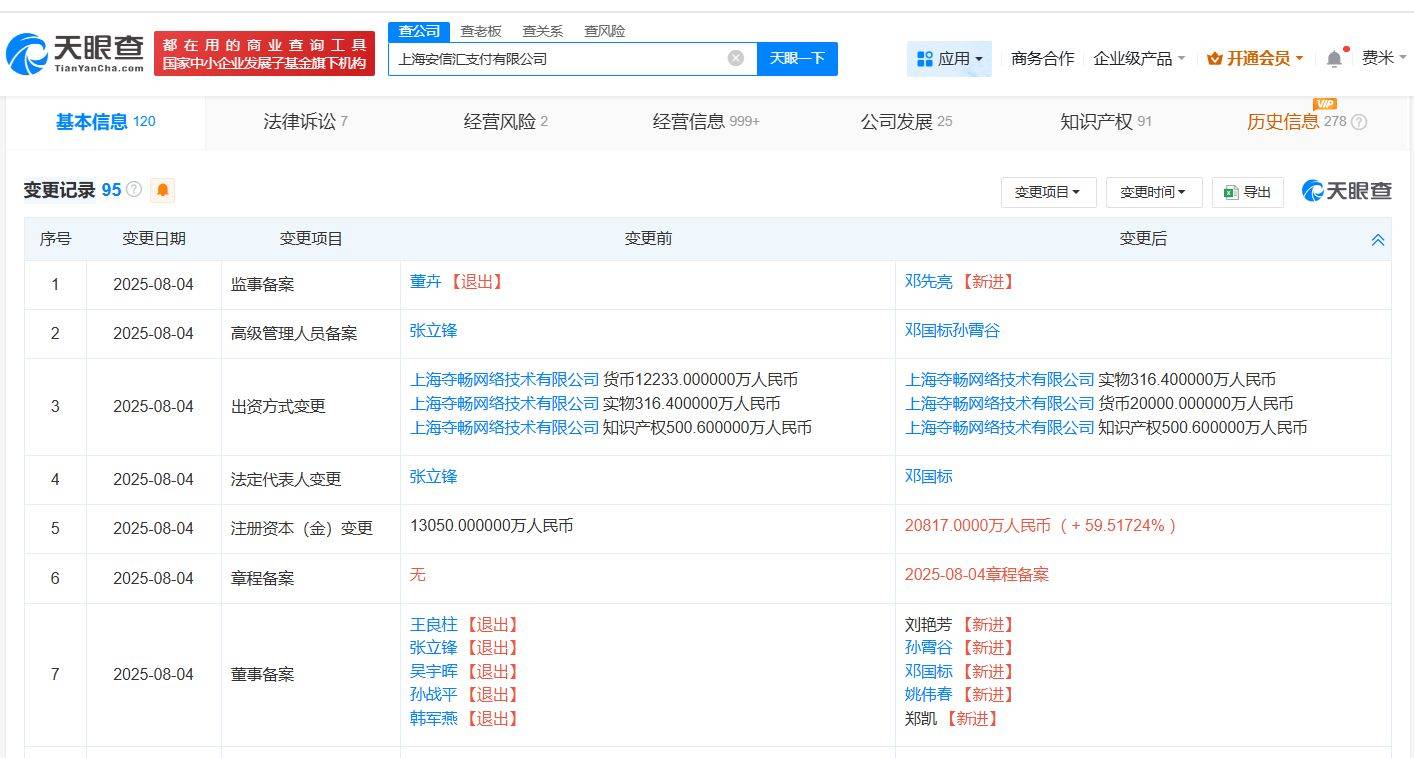Open 孙战平 director link

(433, 695)
